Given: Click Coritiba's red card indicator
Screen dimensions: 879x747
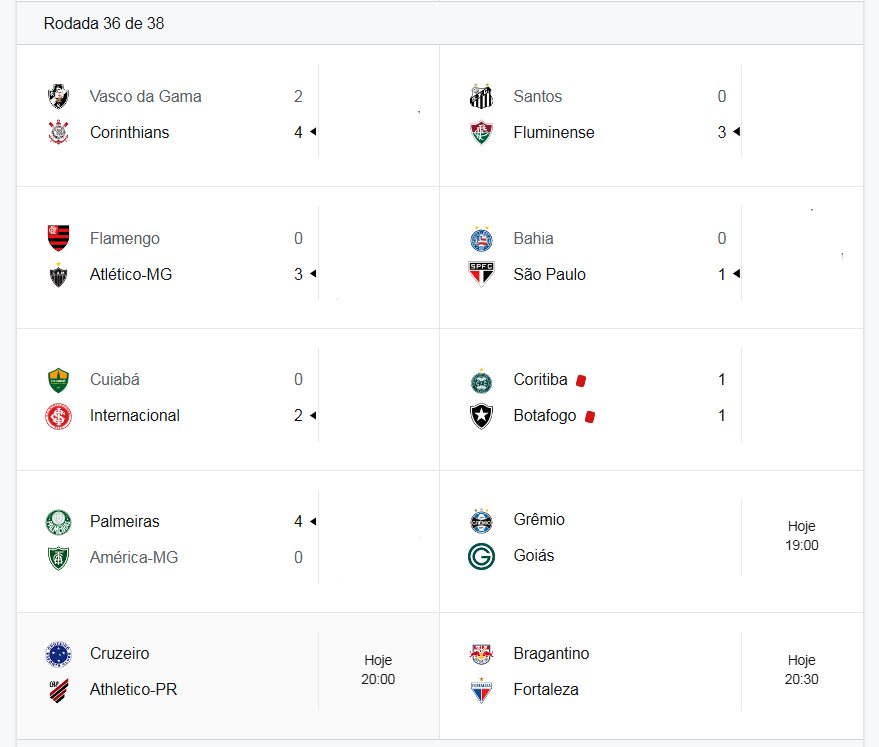Looking at the screenshot, I should point(581,381).
